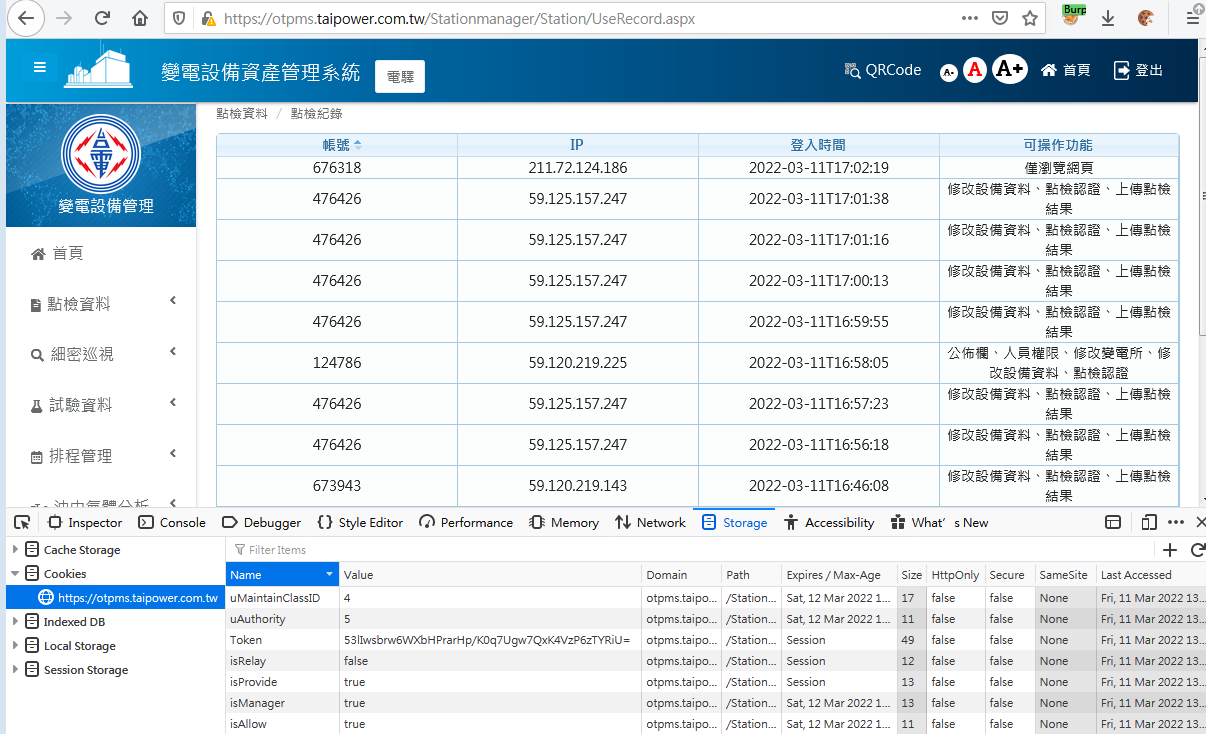Toggle responsive design mode icon
Screen dimensions: 1206x734
pyautogui.click(x=1149, y=522)
